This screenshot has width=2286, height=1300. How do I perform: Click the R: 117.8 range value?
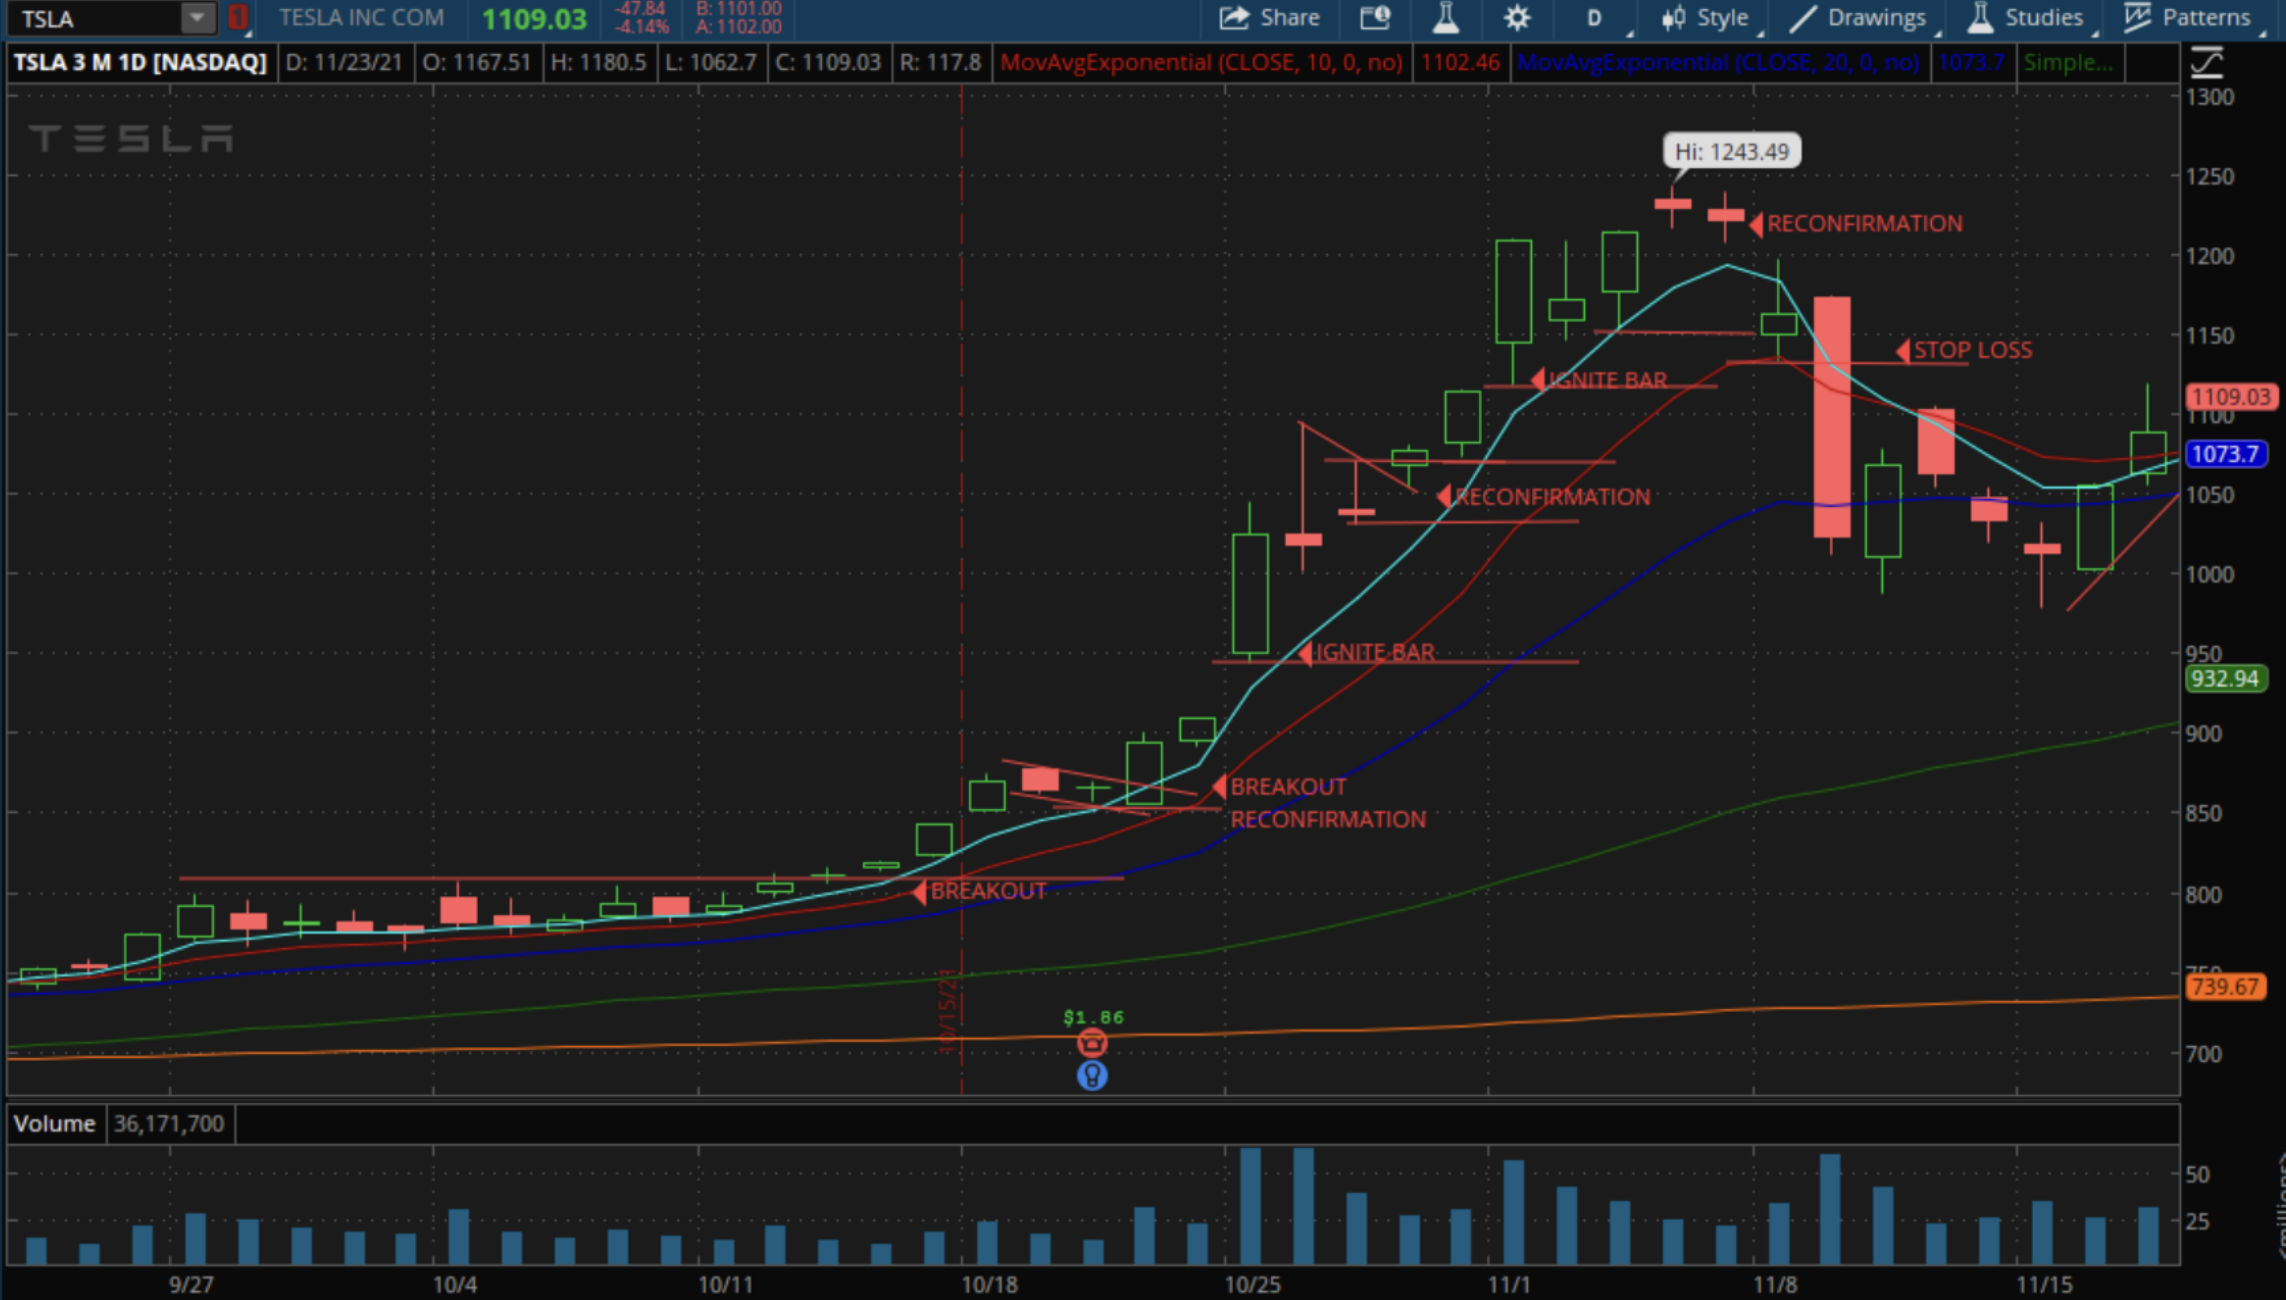point(940,62)
